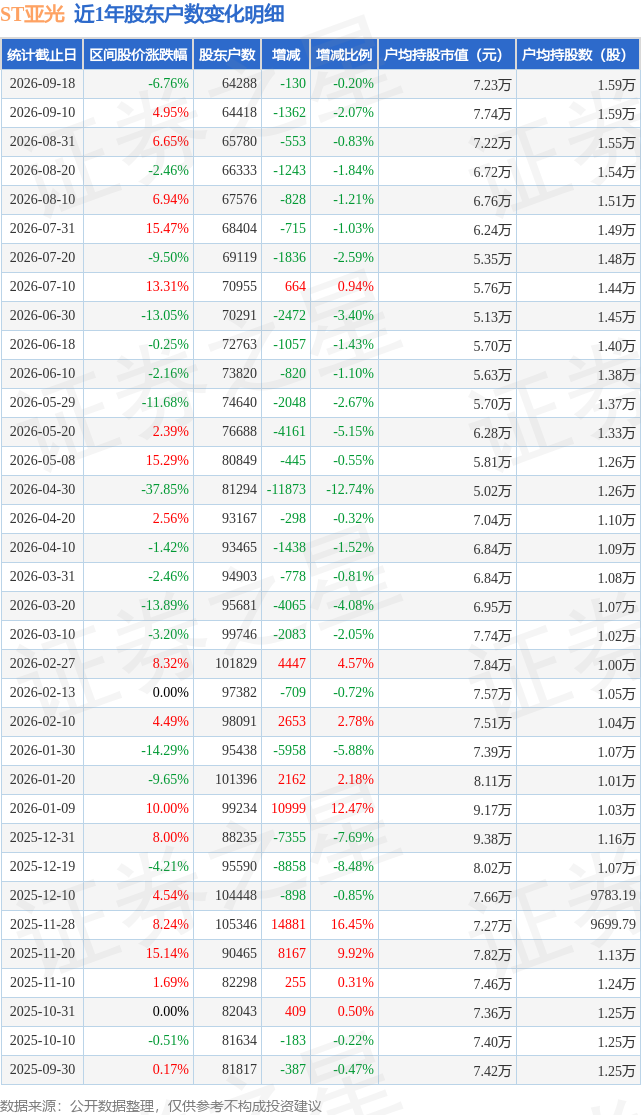Viewport: 641px width, 1115px height.
Task: Click the ST亚光 title text
Action: point(32,14)
